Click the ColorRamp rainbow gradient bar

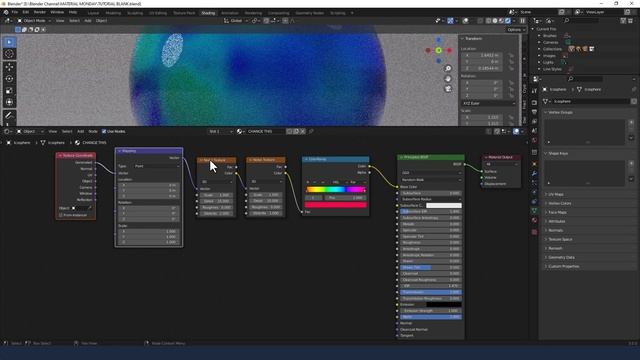(x=336, y=189)
